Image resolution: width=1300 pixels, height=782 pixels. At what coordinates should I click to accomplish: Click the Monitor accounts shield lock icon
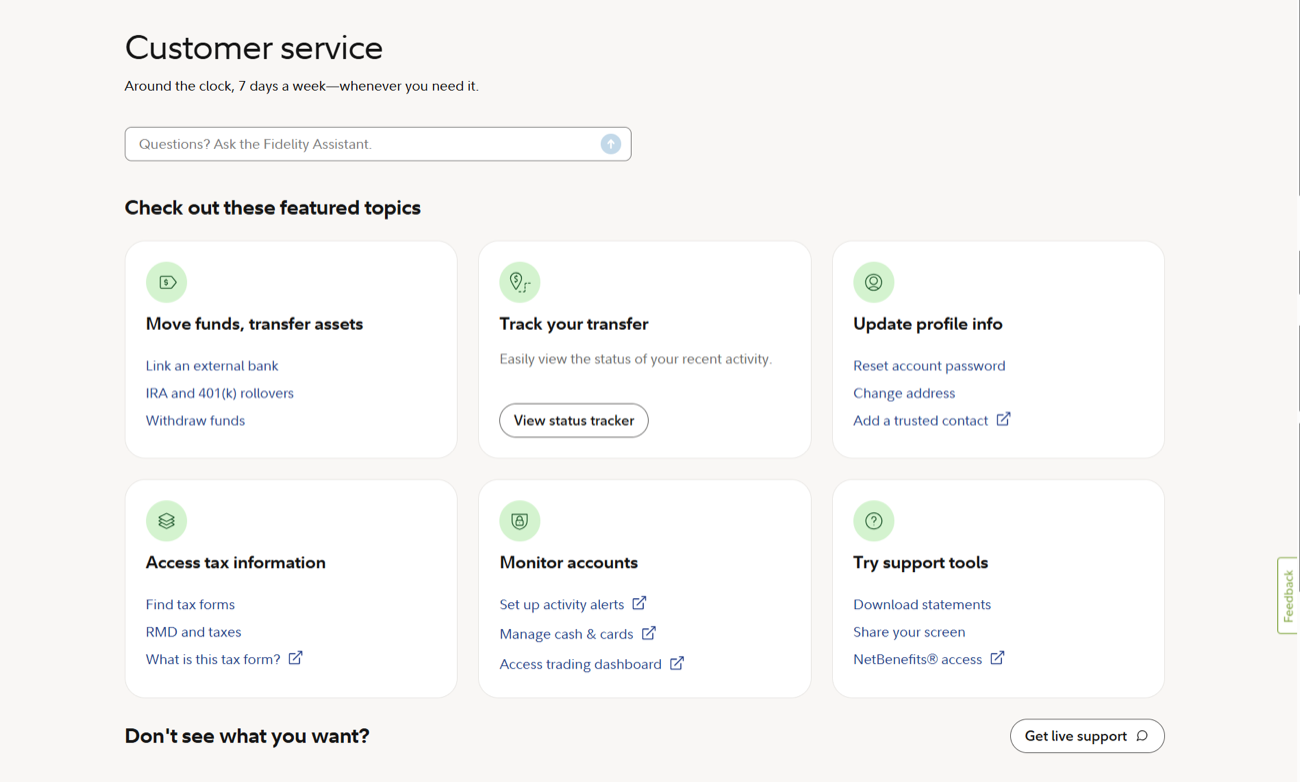pos(520,521)
